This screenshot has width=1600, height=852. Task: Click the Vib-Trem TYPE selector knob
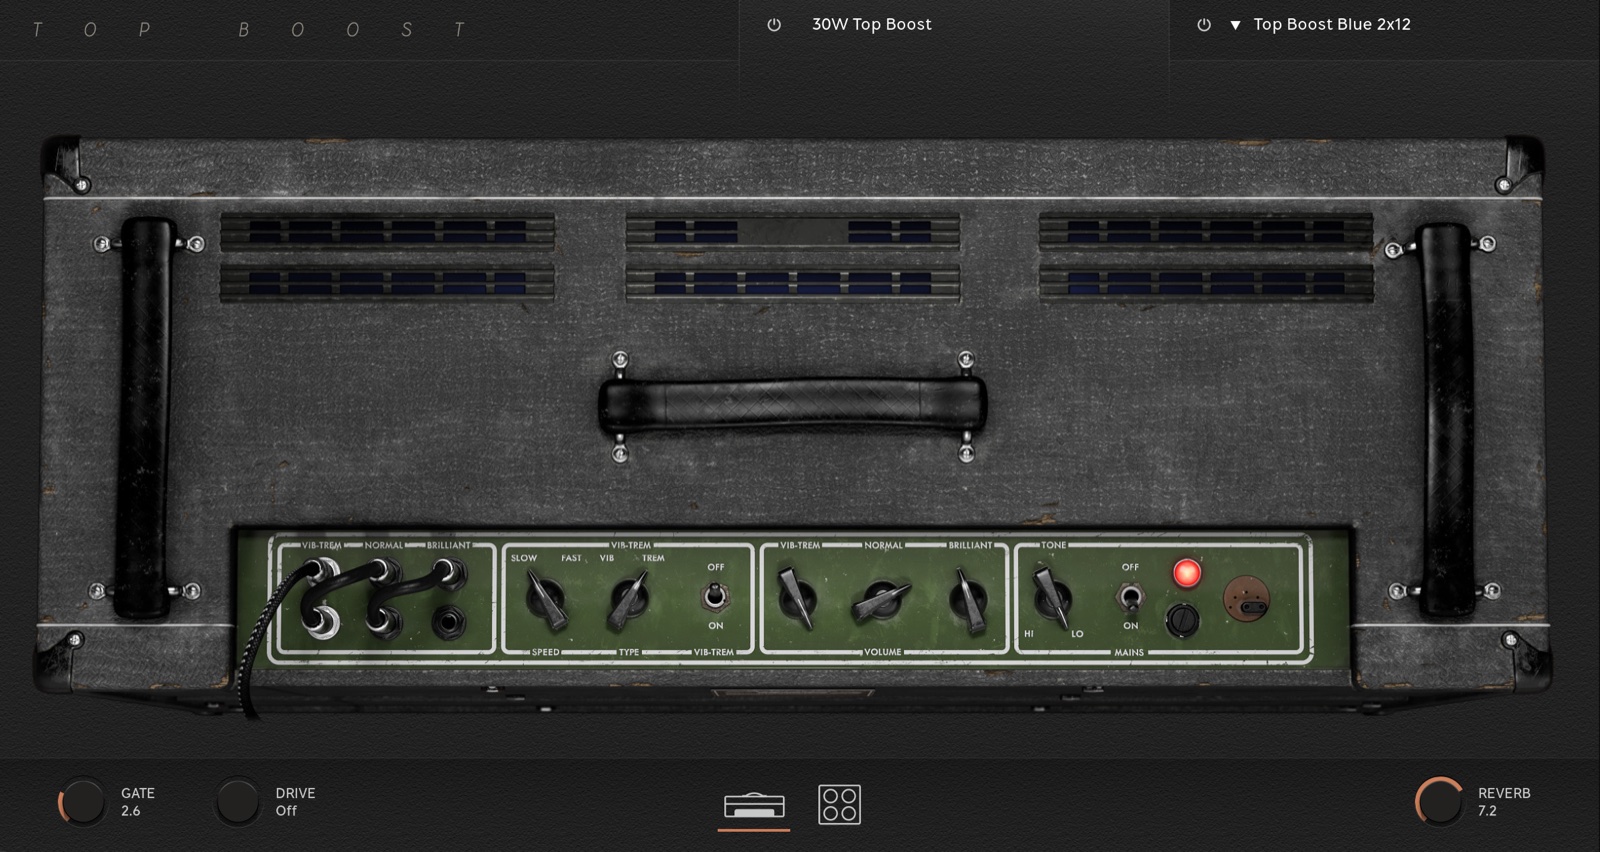628,600
